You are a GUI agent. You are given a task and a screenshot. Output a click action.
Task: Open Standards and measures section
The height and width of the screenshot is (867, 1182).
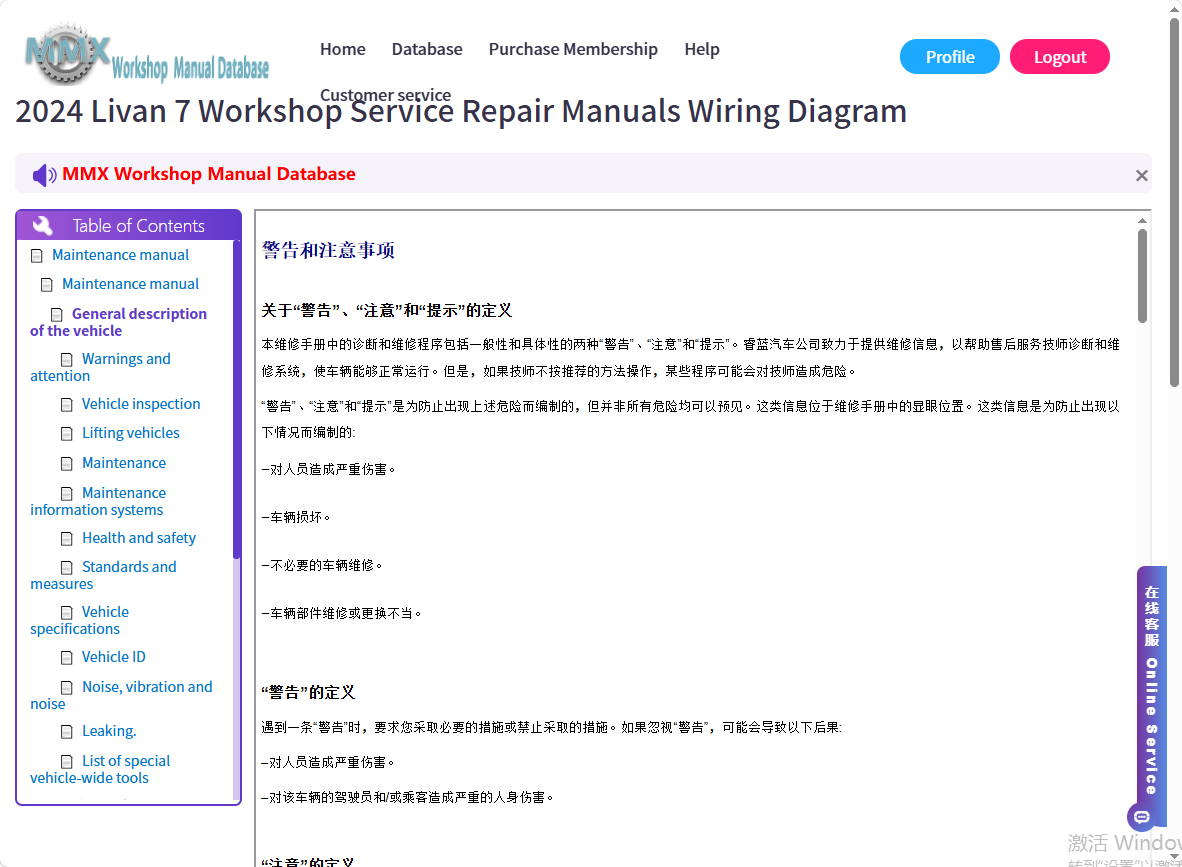(x=103, y=575)
